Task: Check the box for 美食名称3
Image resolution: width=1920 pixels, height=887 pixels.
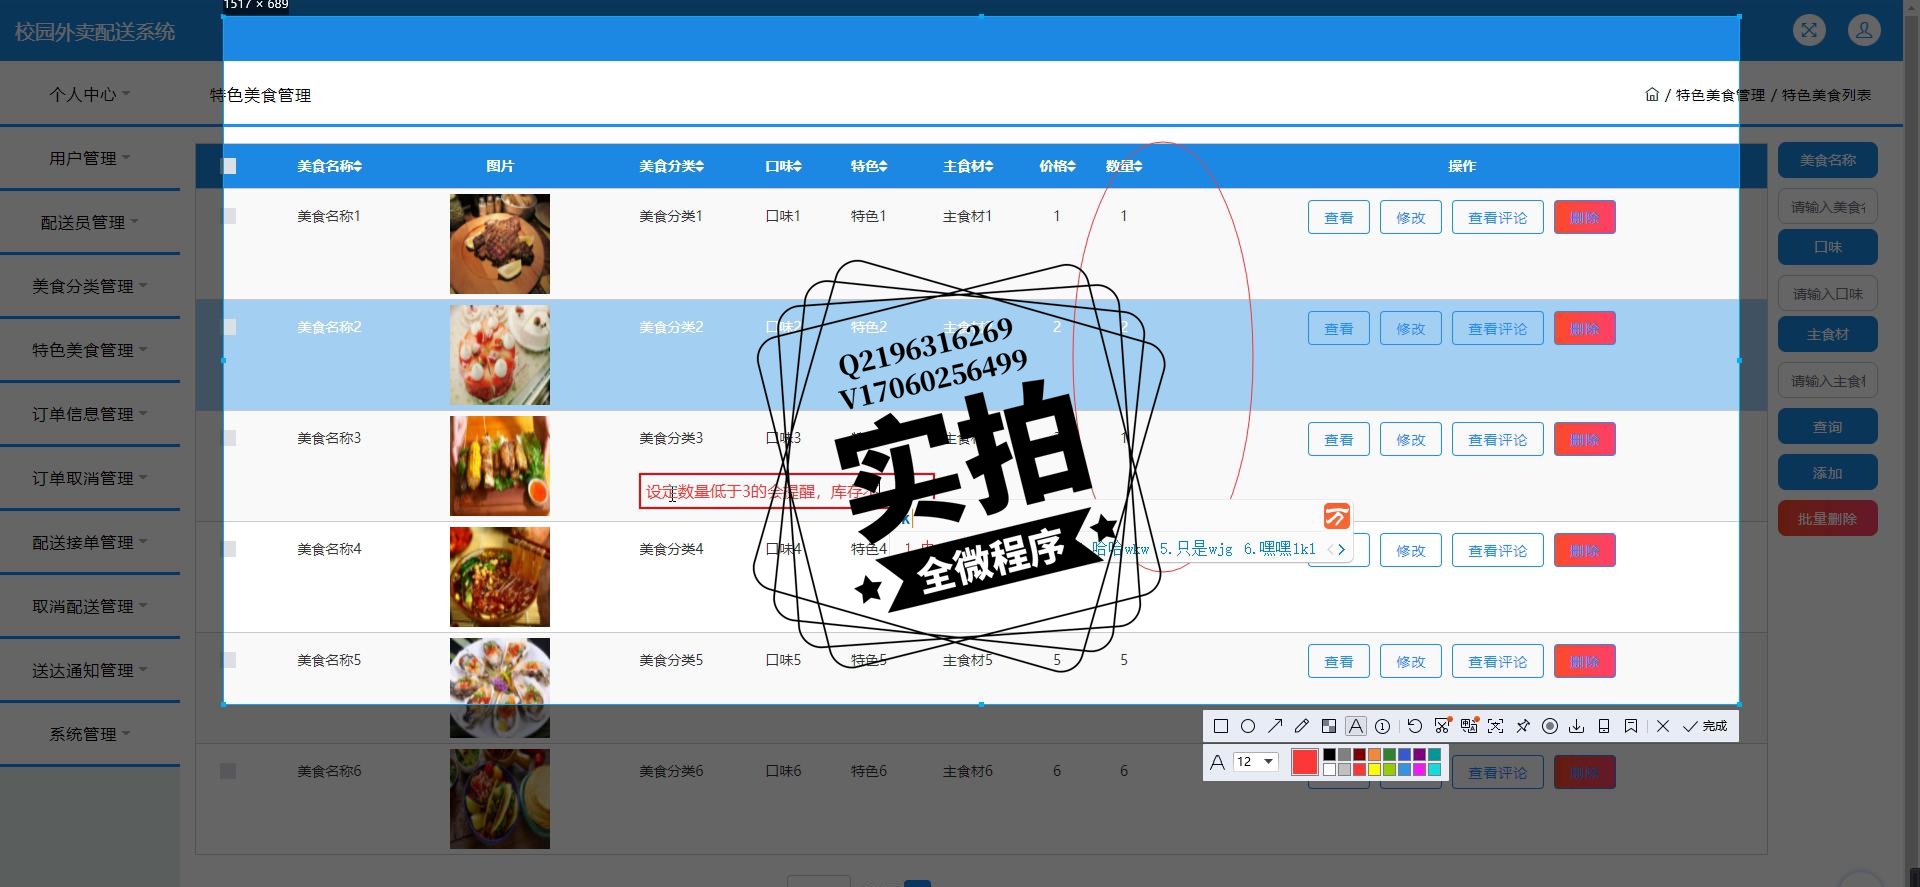Action: (x=229, y=438)
